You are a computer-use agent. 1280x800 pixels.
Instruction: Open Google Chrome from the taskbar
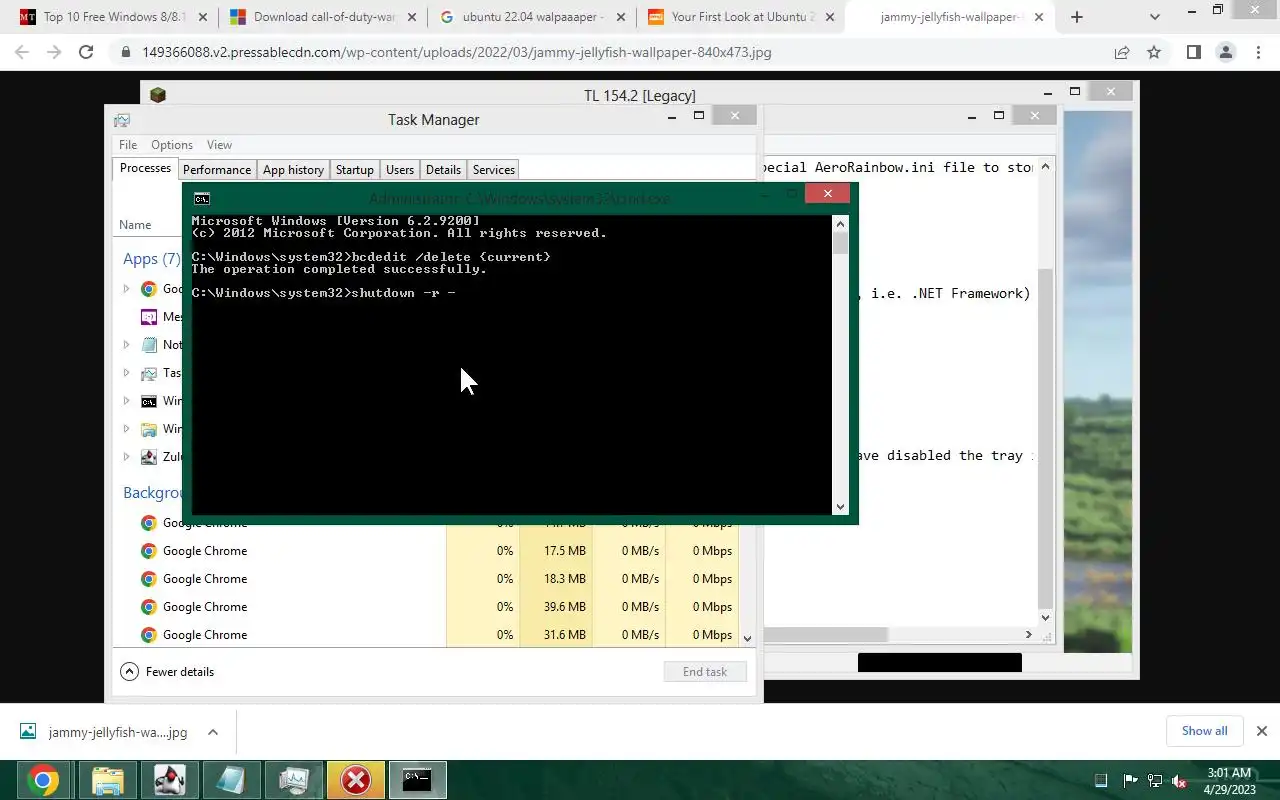click(42, 780)
